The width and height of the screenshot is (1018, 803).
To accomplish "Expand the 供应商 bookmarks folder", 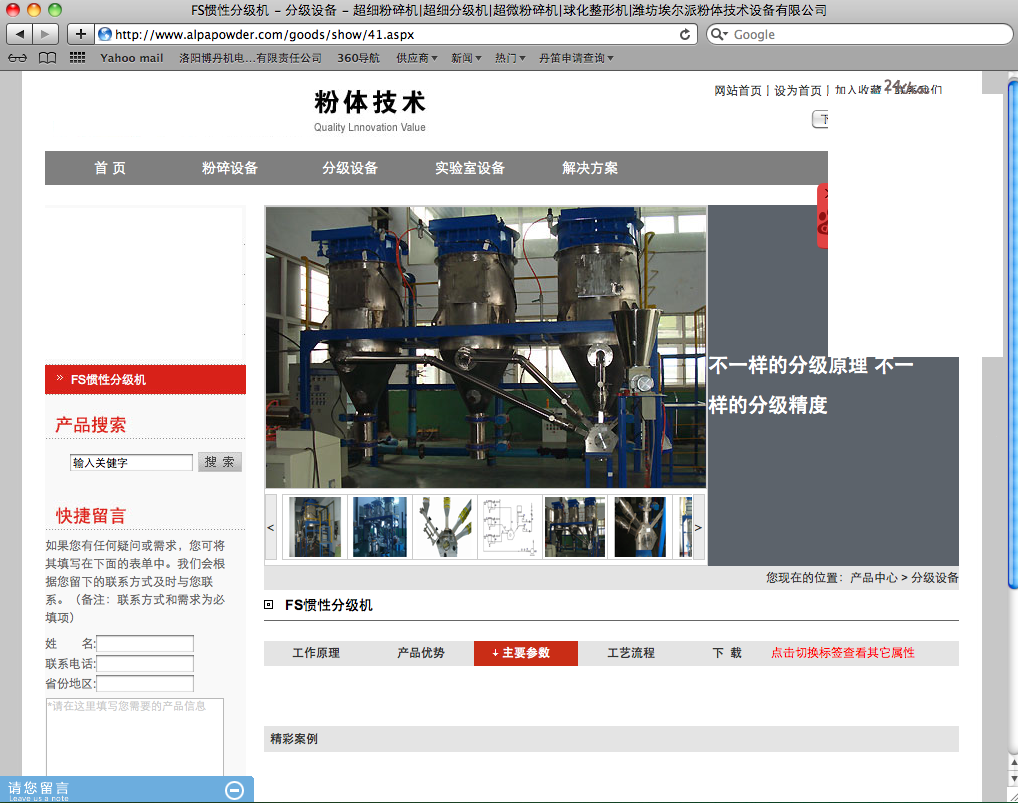I will click(x=416, y=58).
